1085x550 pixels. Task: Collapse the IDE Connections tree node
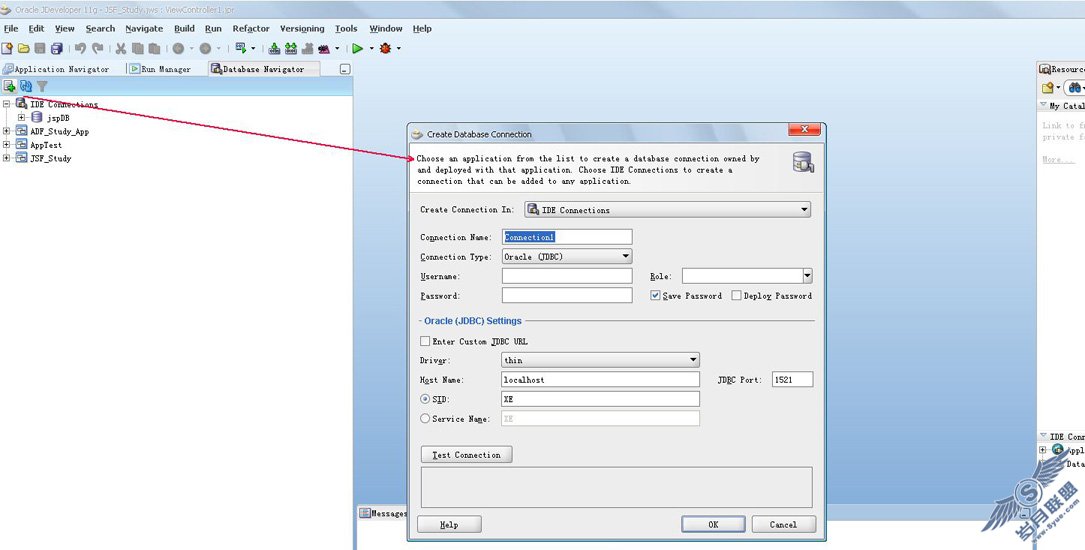6,104
